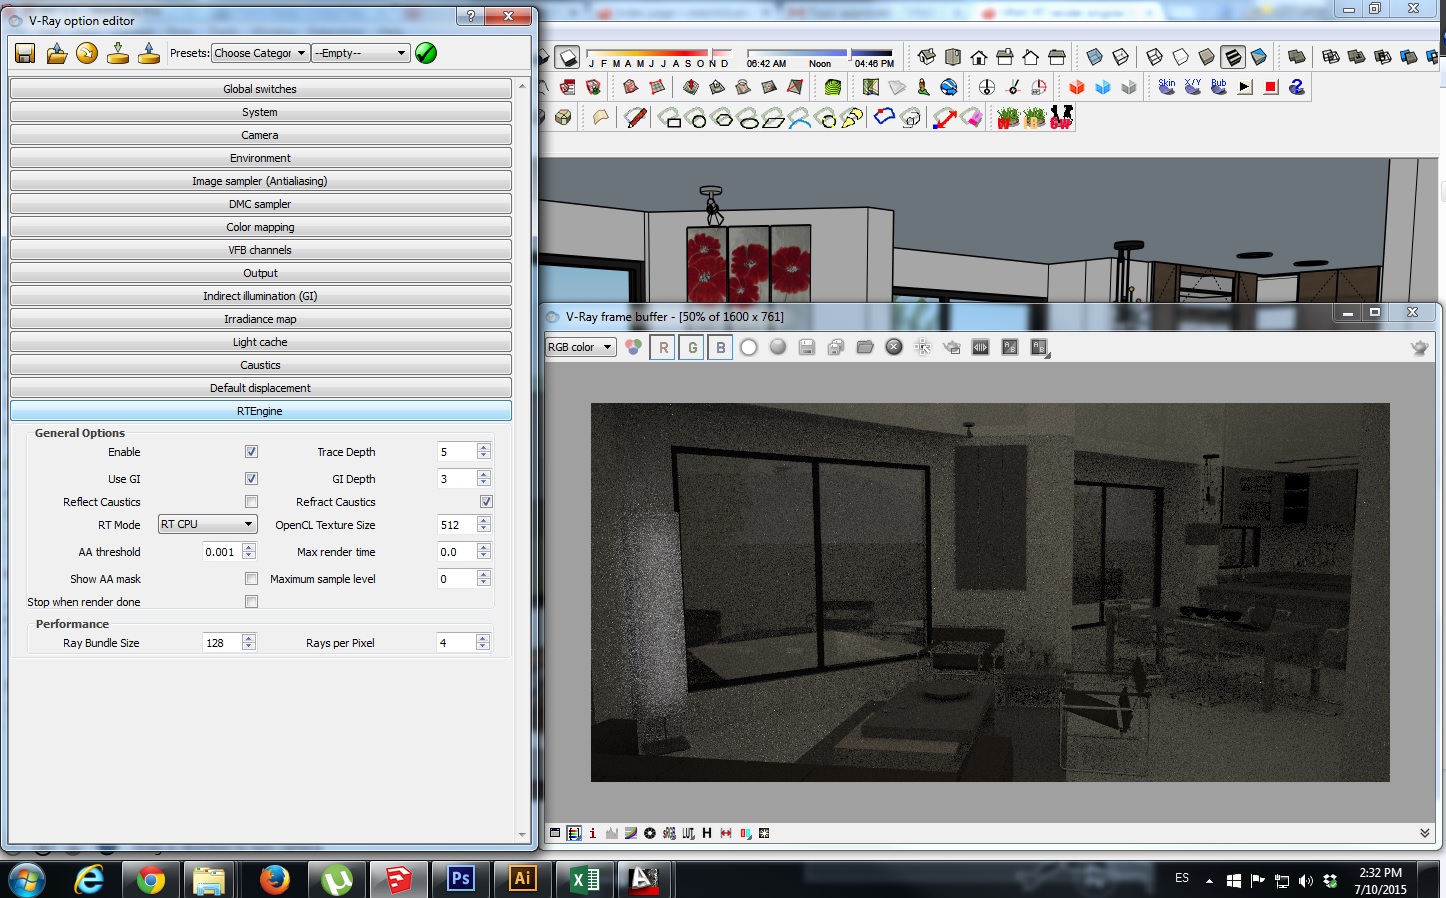Screen dimensions: 1446x898
Task: Click the V-Ray option editor help button
Action: coord(471,16)
